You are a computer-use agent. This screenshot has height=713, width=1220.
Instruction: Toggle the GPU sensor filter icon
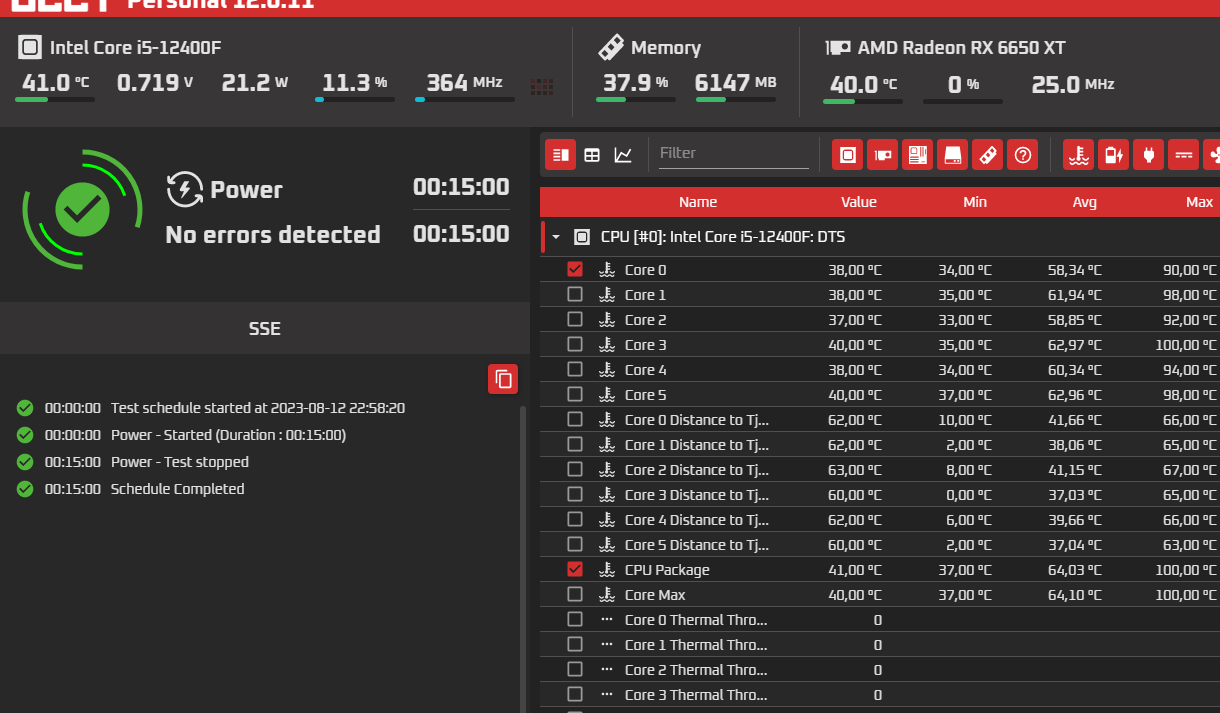(882, 155)
